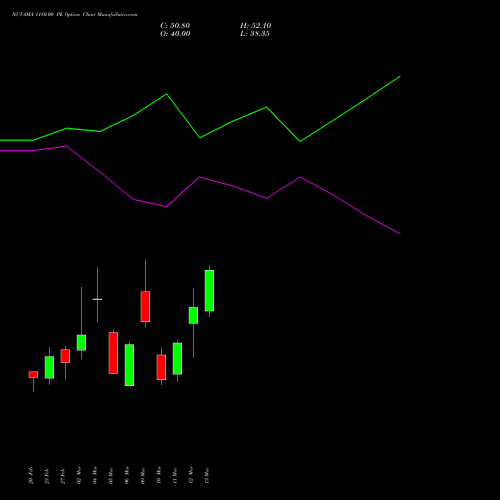Click the green candle between 20 Feb and 27 Feb
The image size is (500, 500).
point(49,367)
